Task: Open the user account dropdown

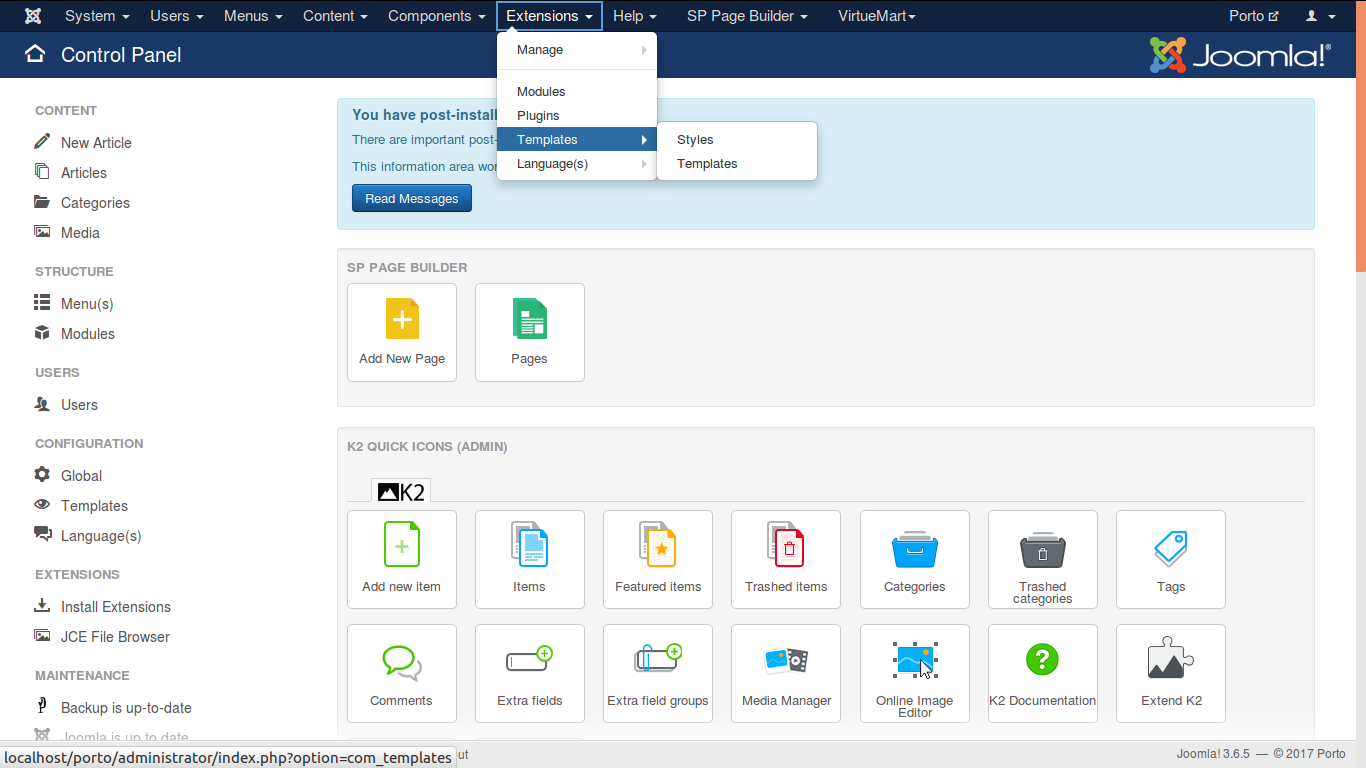Action: tap(1320, 16)
